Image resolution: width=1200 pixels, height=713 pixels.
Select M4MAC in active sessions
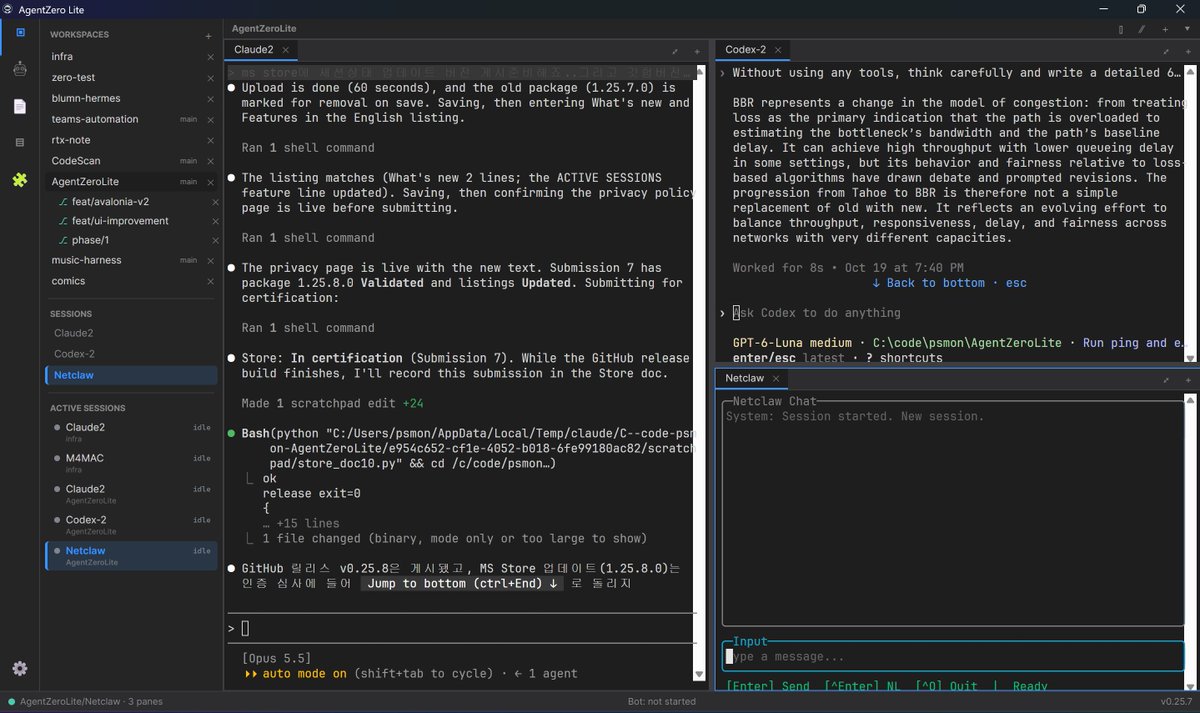pyautogui.click(x=131, y=461)
